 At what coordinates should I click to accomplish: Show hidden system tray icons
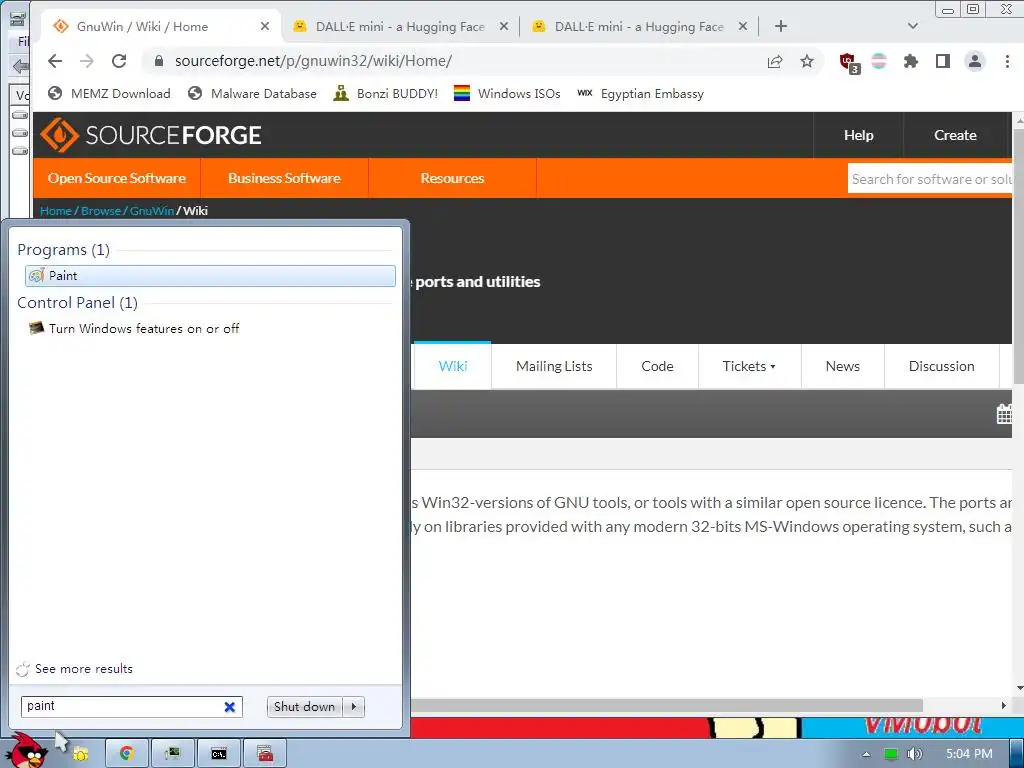pyautogui.click(x=866, y=754)
